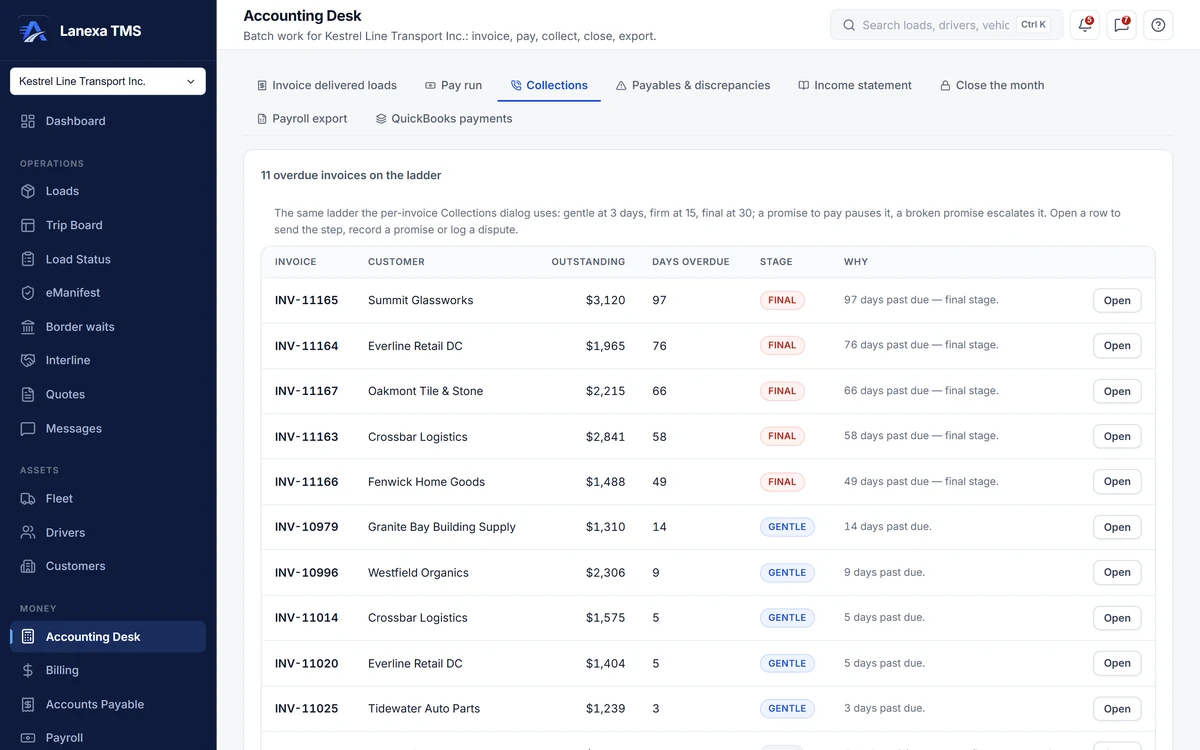Click '58 days past due — final stage.' text
This screenshot has width=1200, height=750.
(x=921, y=436)
